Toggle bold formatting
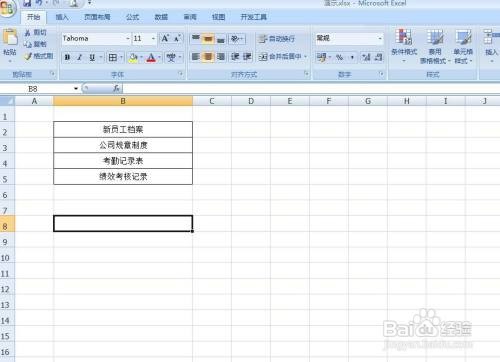 67,57
